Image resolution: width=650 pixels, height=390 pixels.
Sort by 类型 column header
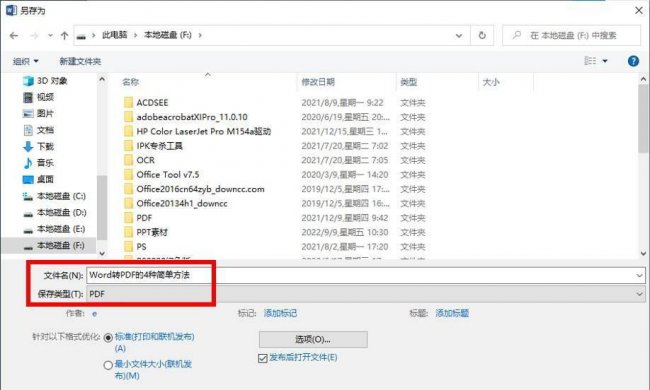409,82
